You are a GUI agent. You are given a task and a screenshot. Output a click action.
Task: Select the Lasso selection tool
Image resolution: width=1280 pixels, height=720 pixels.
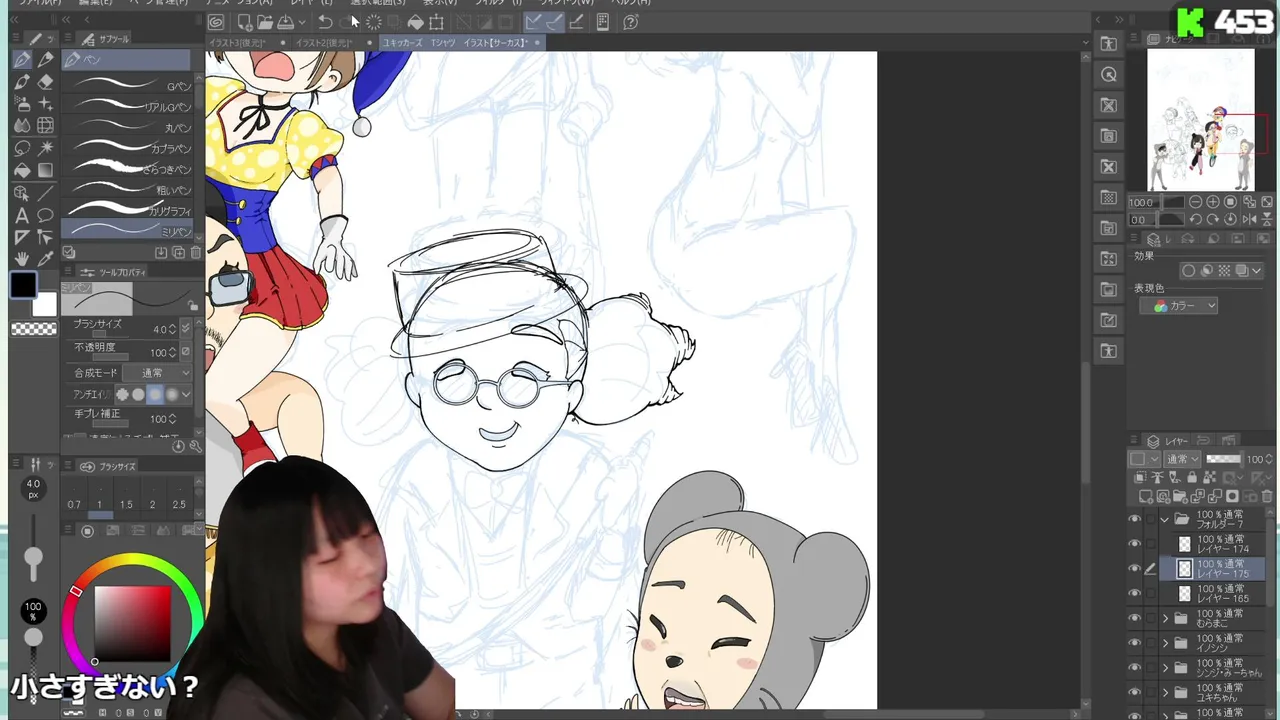(x=22, y=148)
